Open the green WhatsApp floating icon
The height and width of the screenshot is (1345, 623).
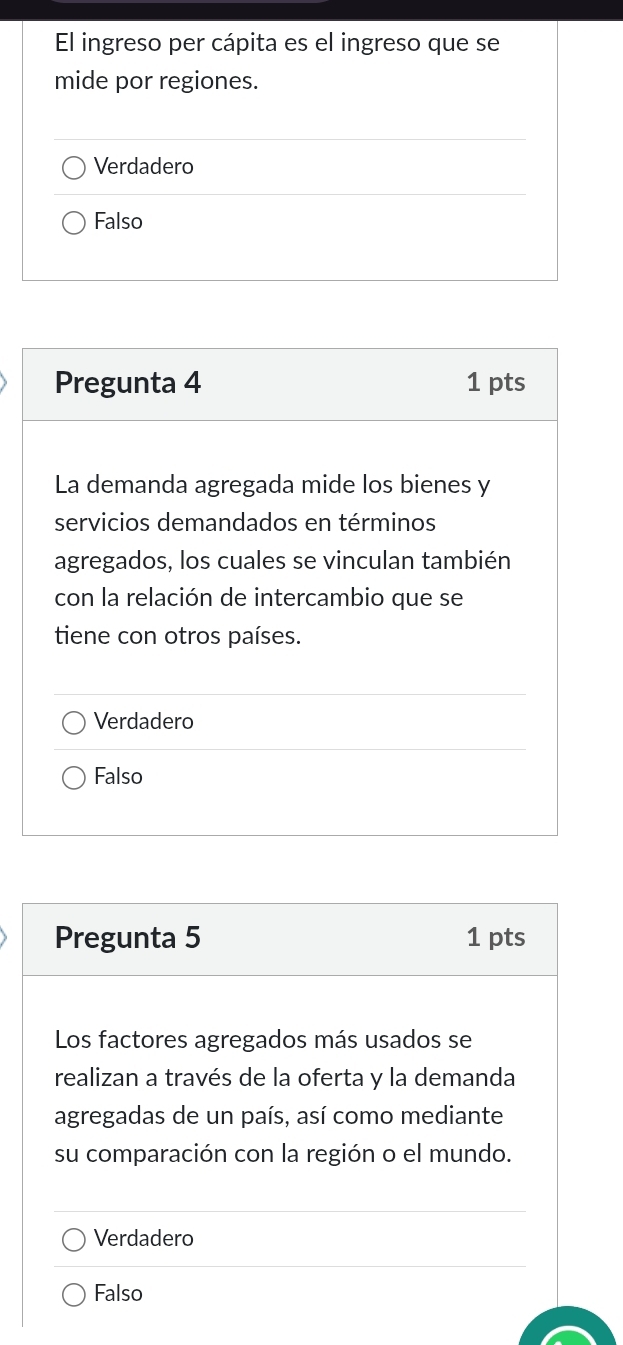pos(567,1328)
